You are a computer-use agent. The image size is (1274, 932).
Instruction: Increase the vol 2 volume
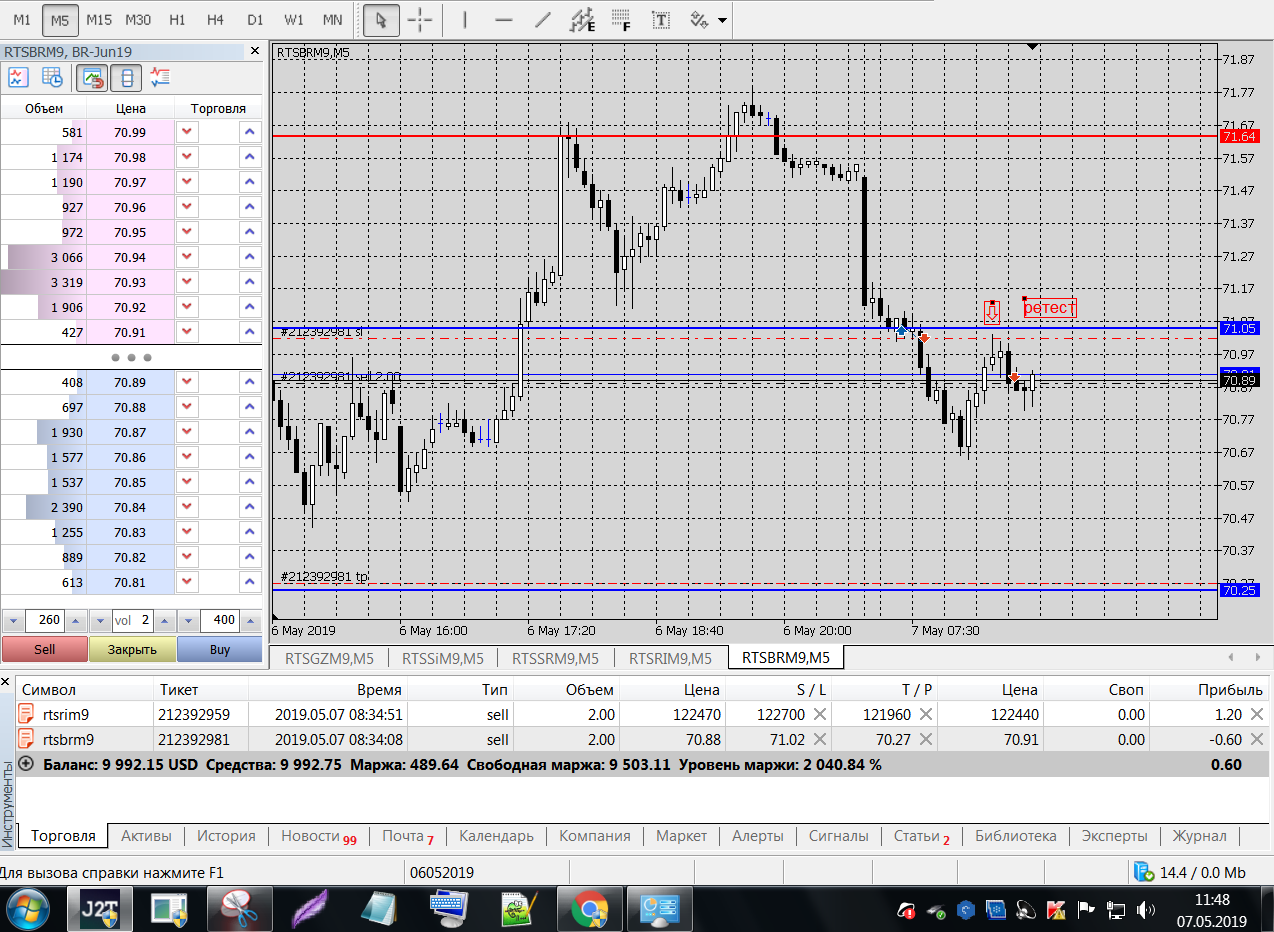click(x=164, y=621)
